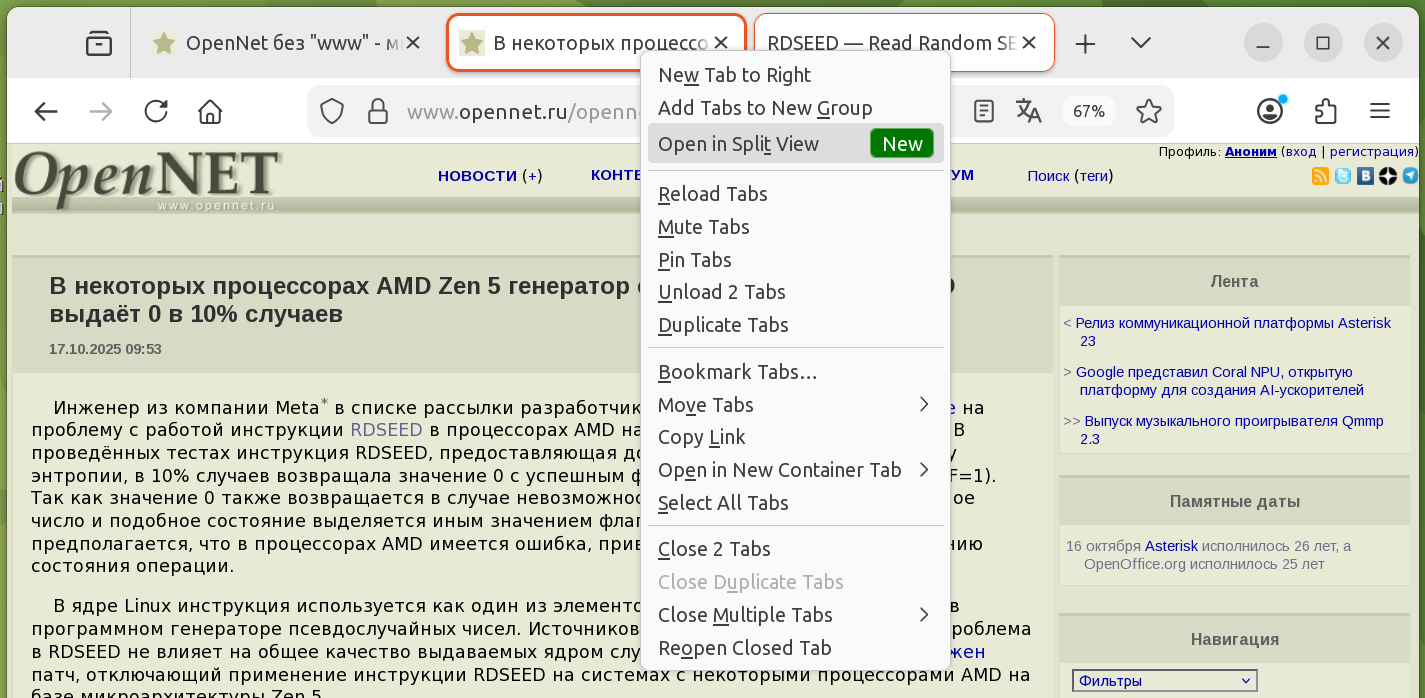This screenshot has width=1425, height=698.
Task: Bookmark this page with star icon
Action: pyautogui.click(x=1149, y=111)
